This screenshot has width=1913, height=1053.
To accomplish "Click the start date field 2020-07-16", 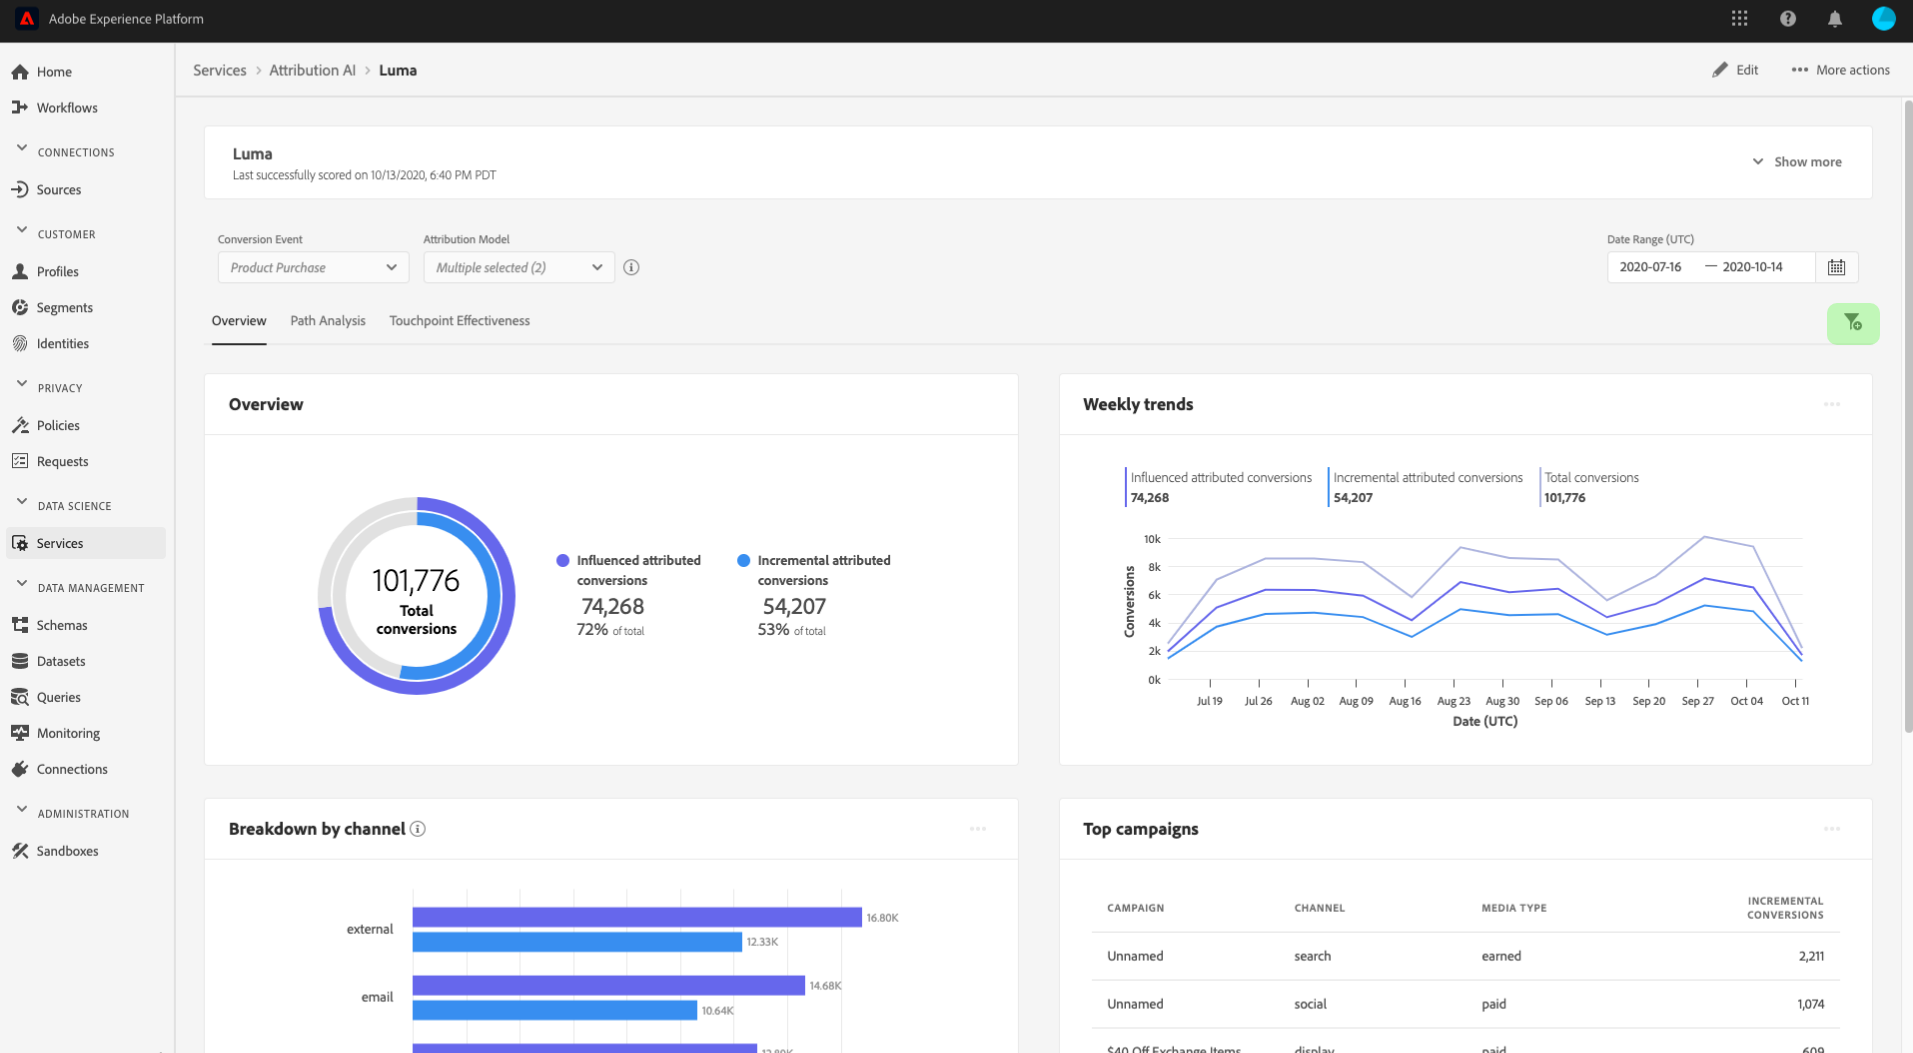I will click(1650, 267).
